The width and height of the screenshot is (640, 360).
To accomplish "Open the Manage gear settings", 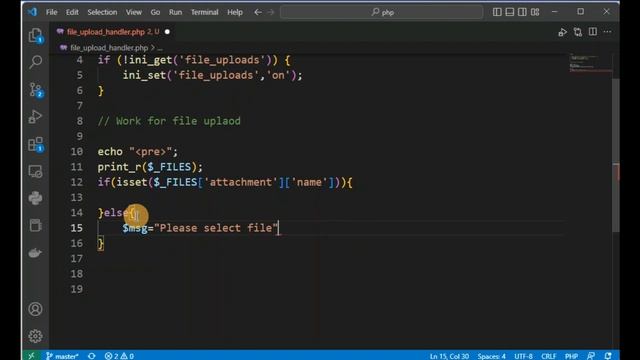I will 36,336.
